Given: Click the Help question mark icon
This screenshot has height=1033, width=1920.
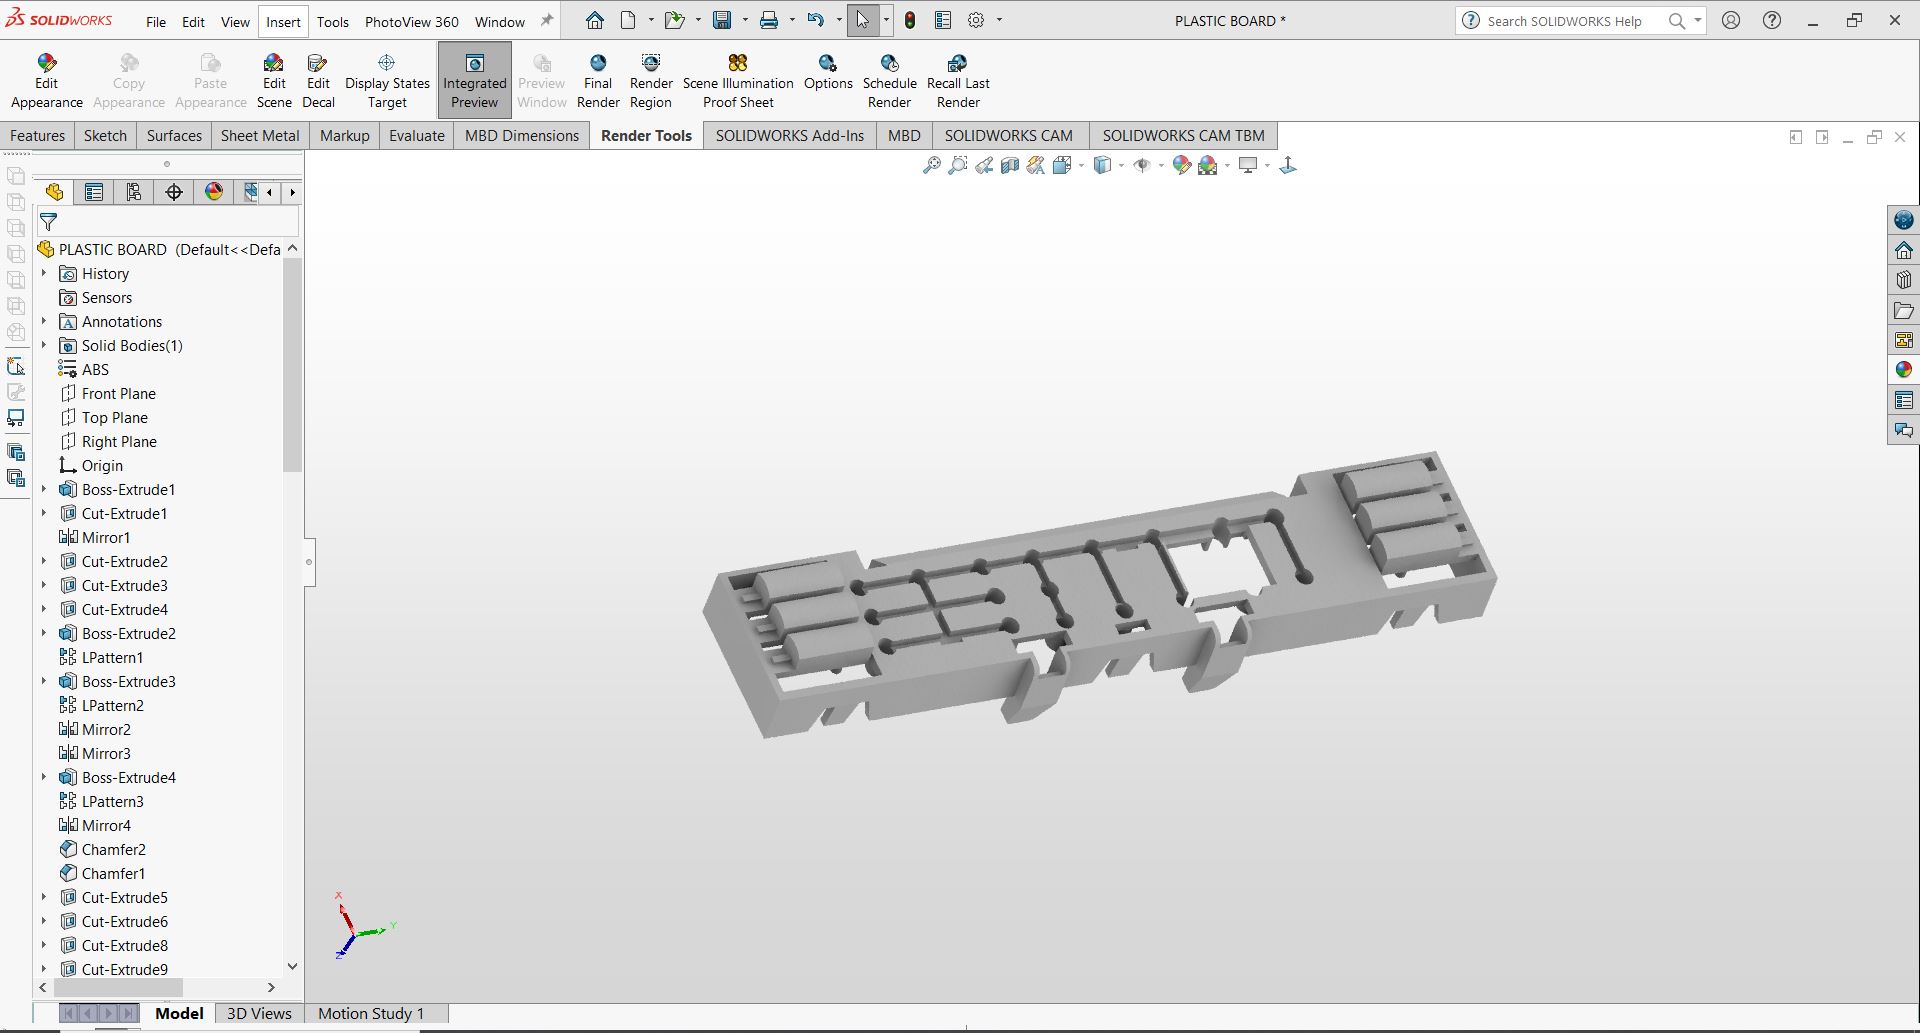Looking at the screenshot, I should [1772, 20].
